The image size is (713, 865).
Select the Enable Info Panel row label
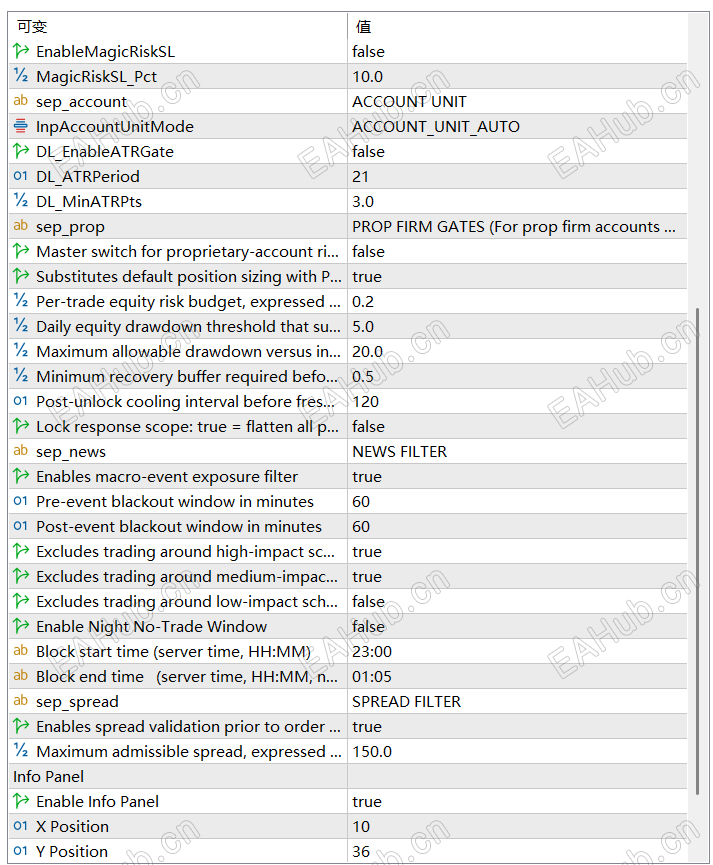97,802
